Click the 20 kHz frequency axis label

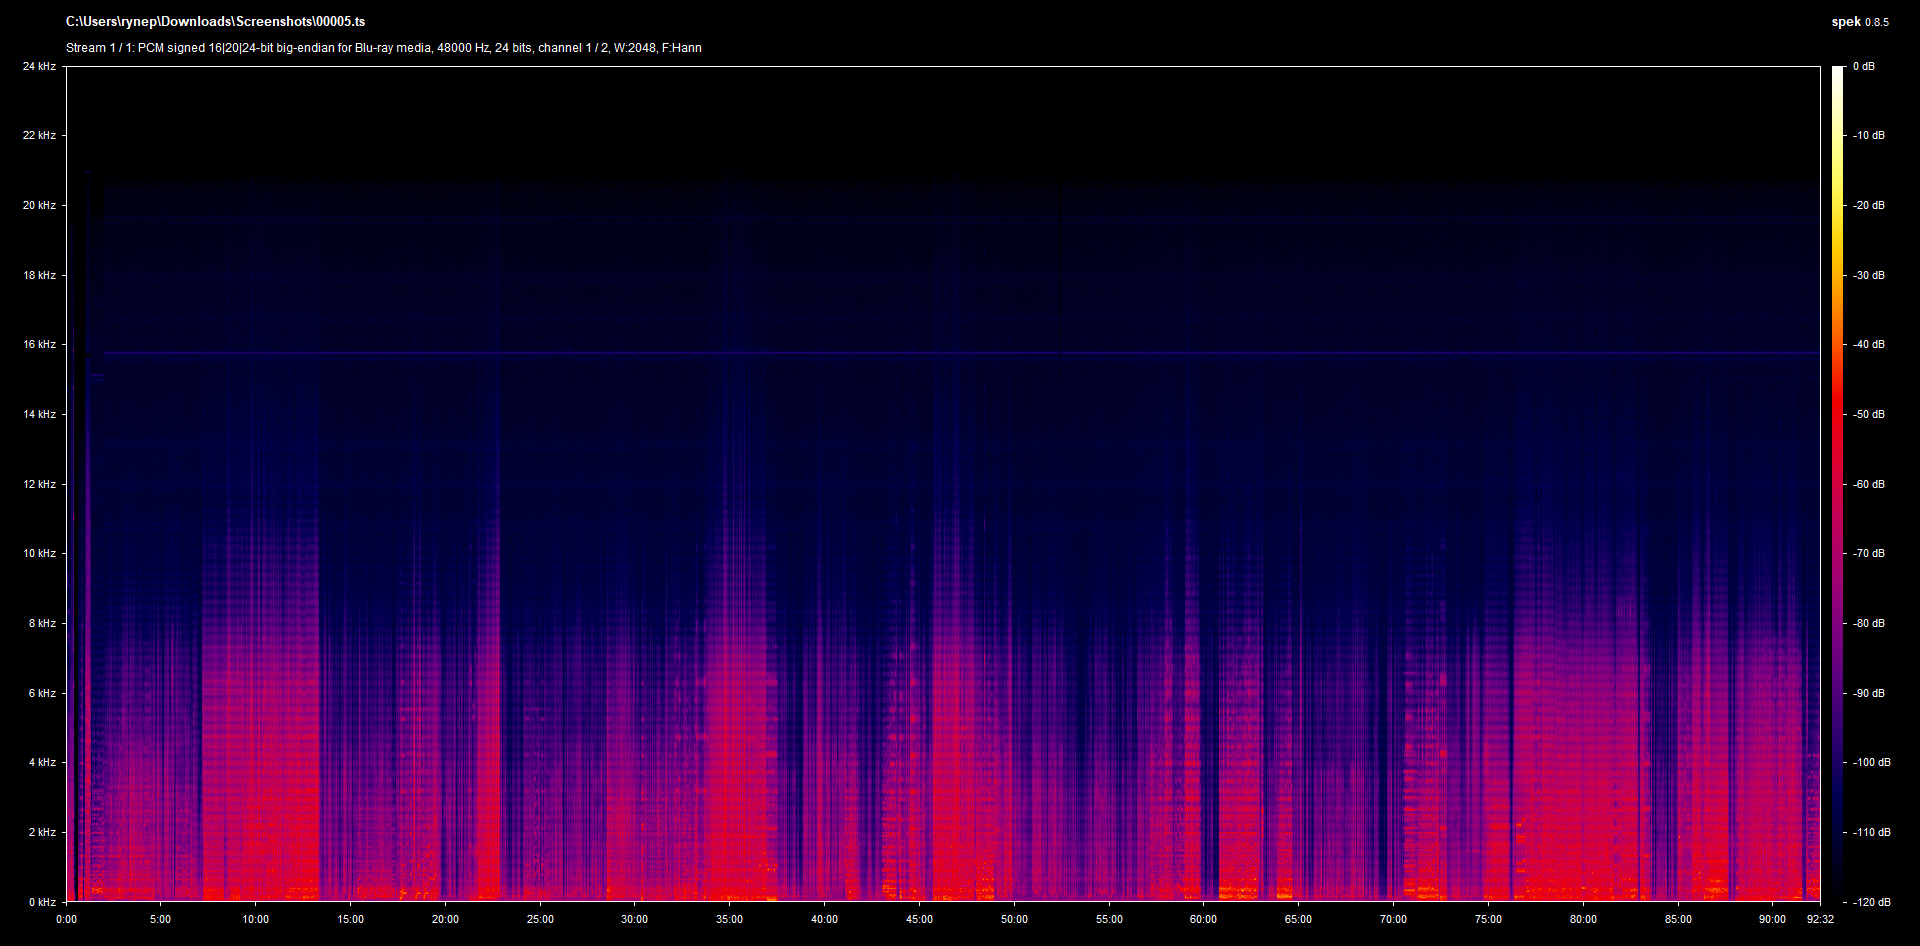39,206
